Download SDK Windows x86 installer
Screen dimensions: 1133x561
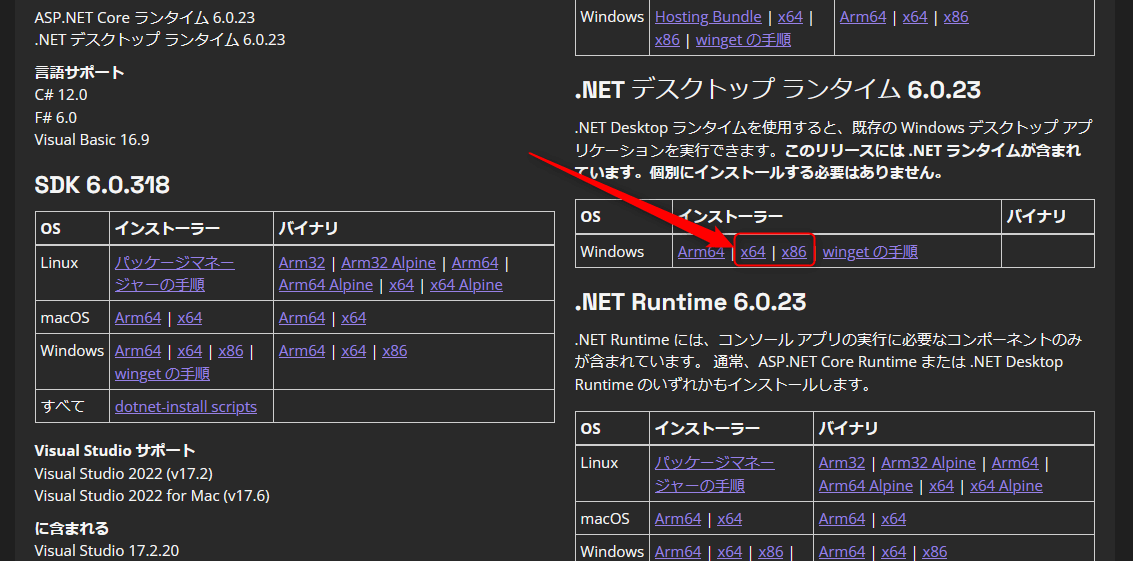[231, 351]
